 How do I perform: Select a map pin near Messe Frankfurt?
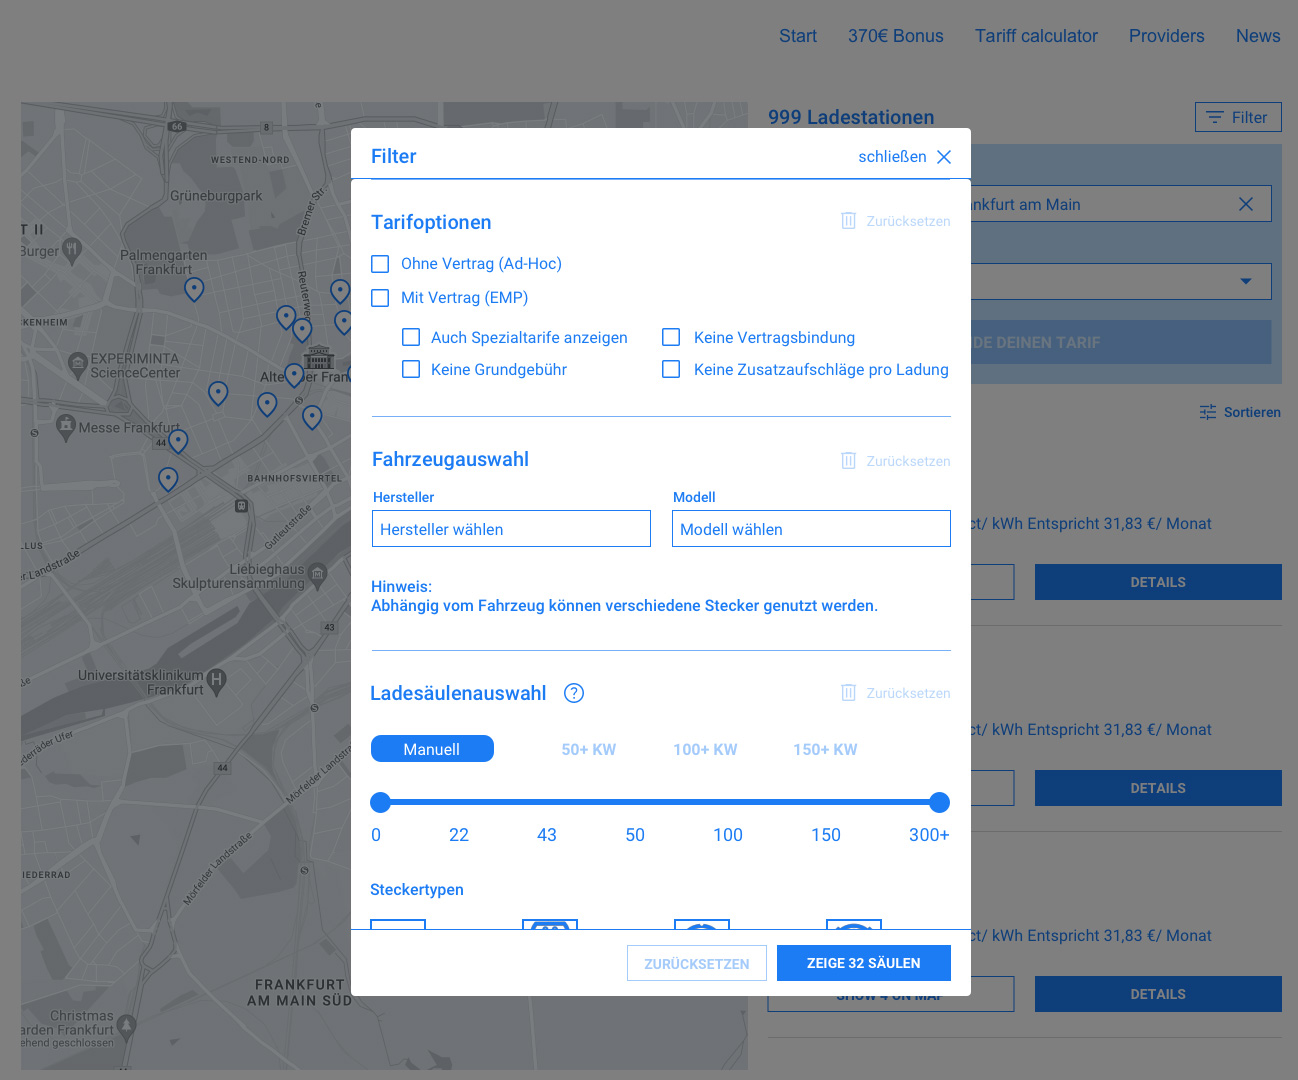click(178, 441)
